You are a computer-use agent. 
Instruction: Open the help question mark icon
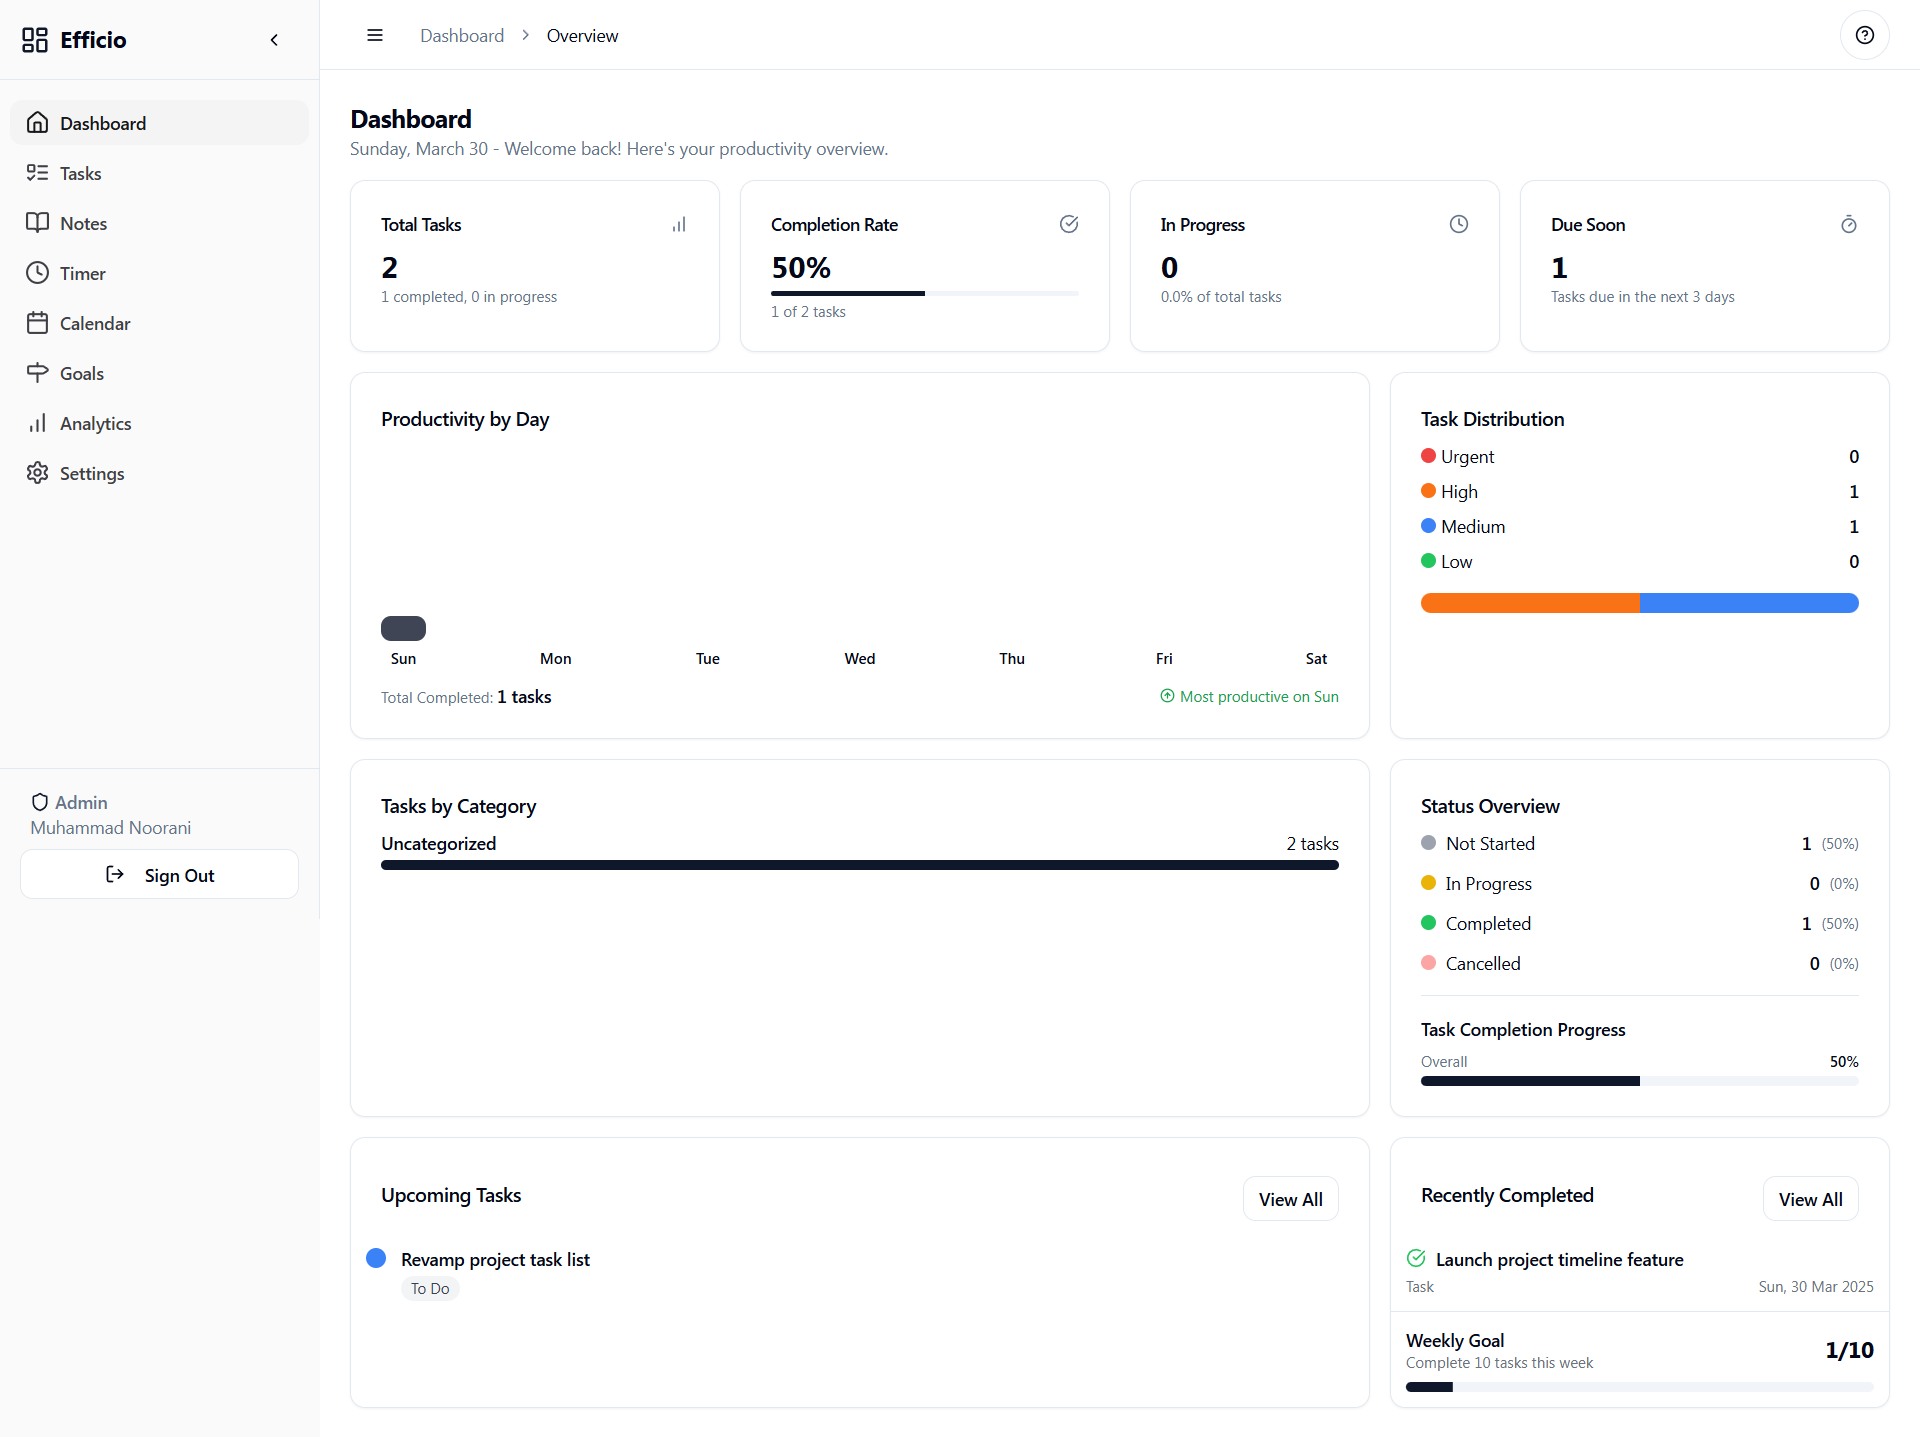coord(1864,35)
